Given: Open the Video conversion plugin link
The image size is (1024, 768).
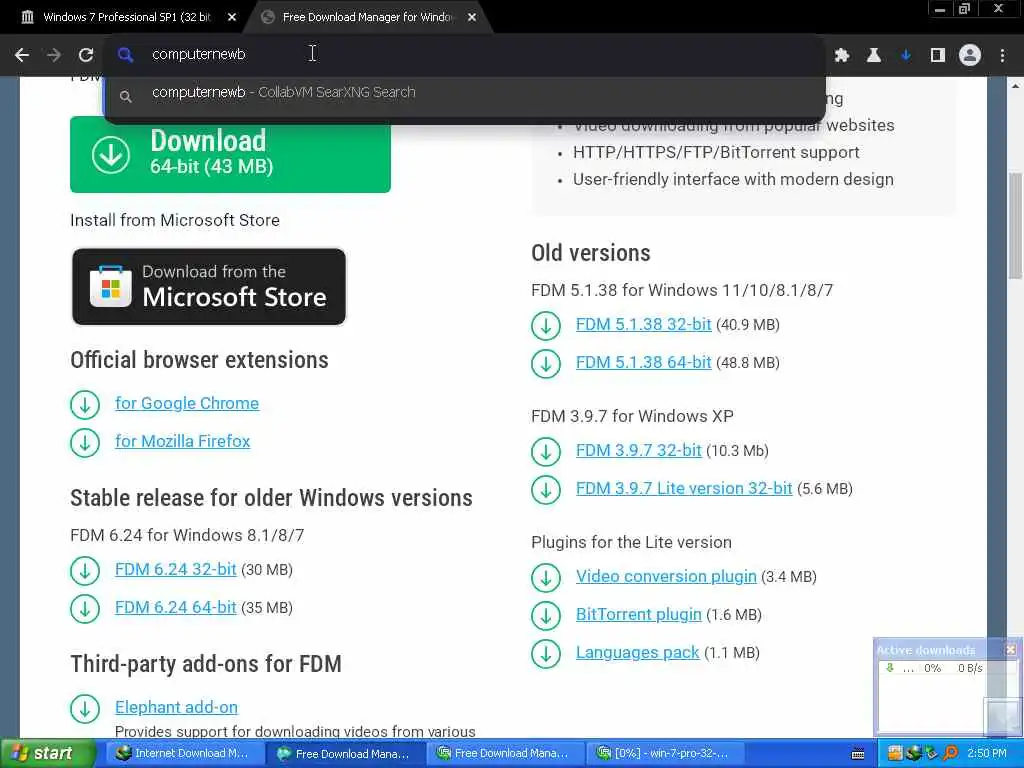Looking at the screenshot, I should coord(666,577).
